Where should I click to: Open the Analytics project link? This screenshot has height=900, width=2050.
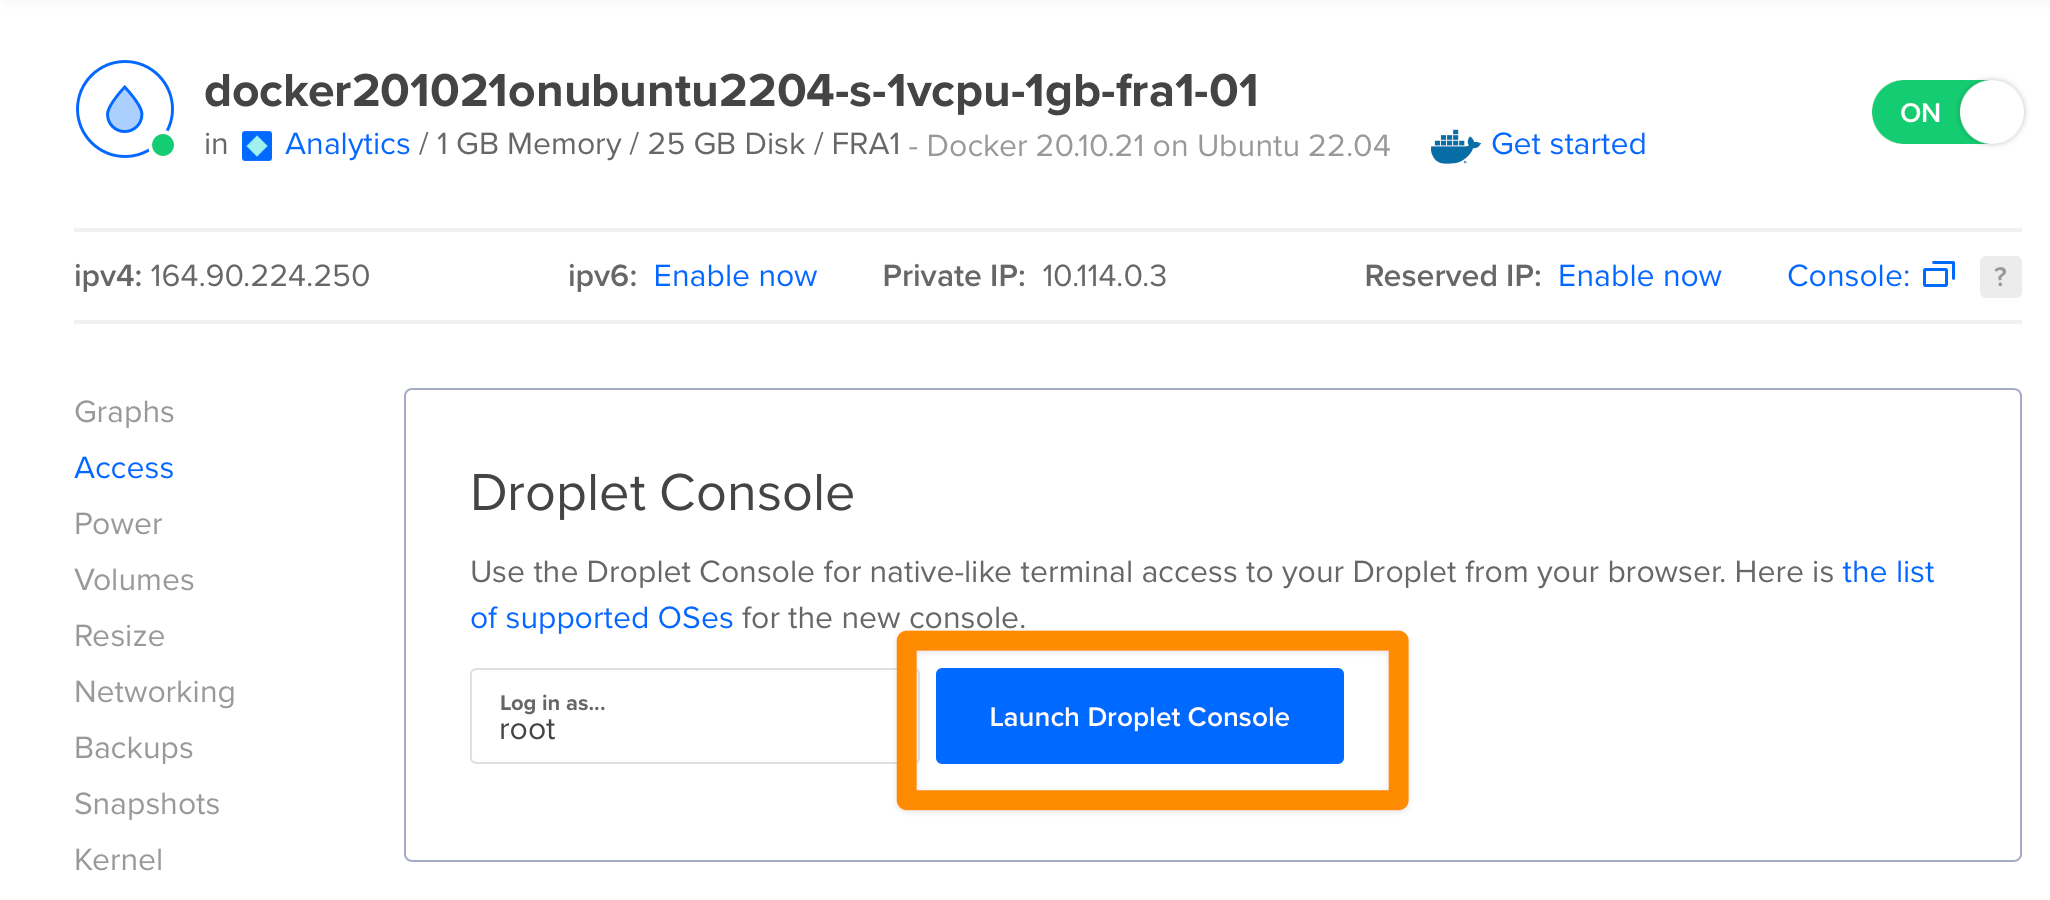(x=347, y=144)
